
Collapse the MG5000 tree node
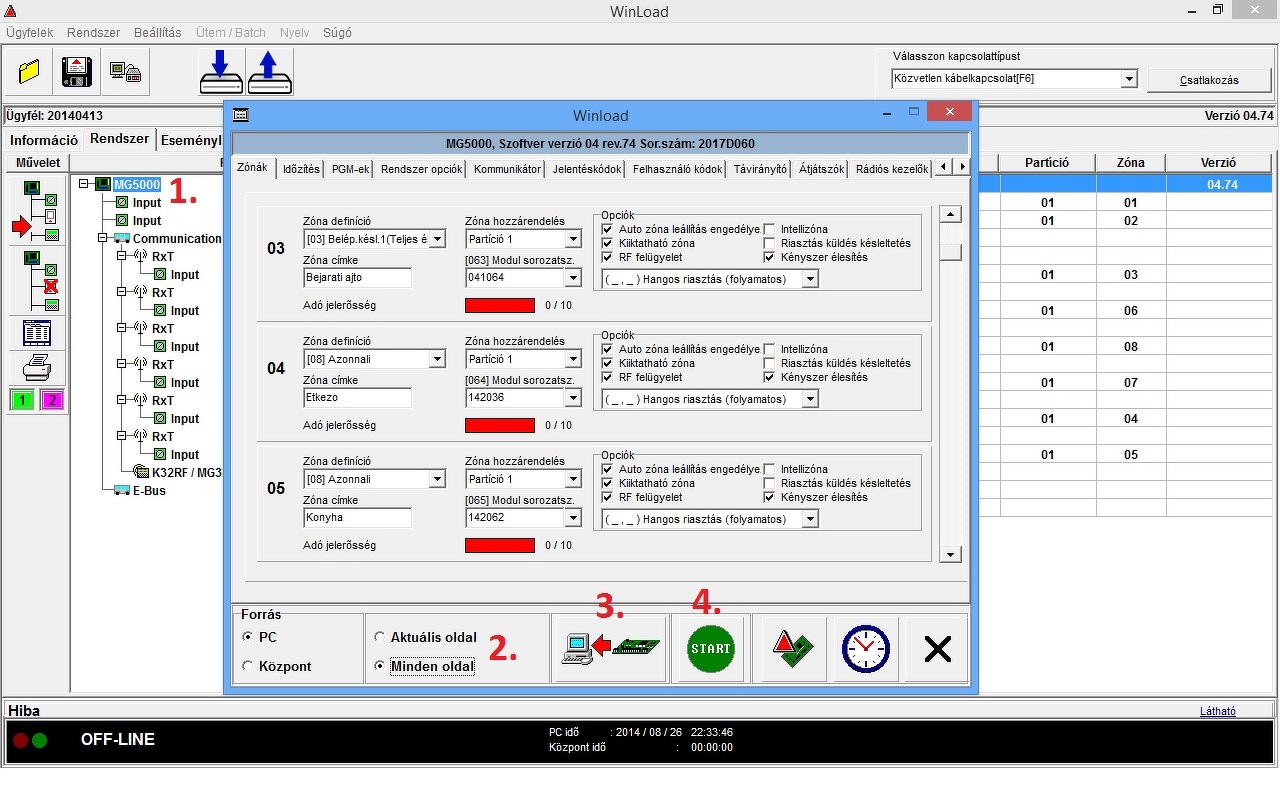(84, 184)
